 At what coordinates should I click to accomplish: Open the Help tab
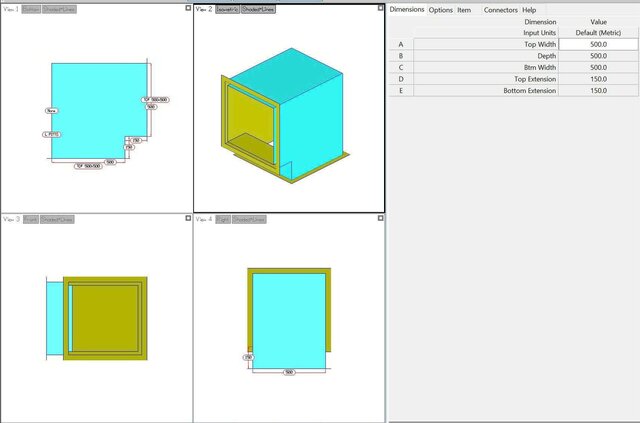coord(529,10)
